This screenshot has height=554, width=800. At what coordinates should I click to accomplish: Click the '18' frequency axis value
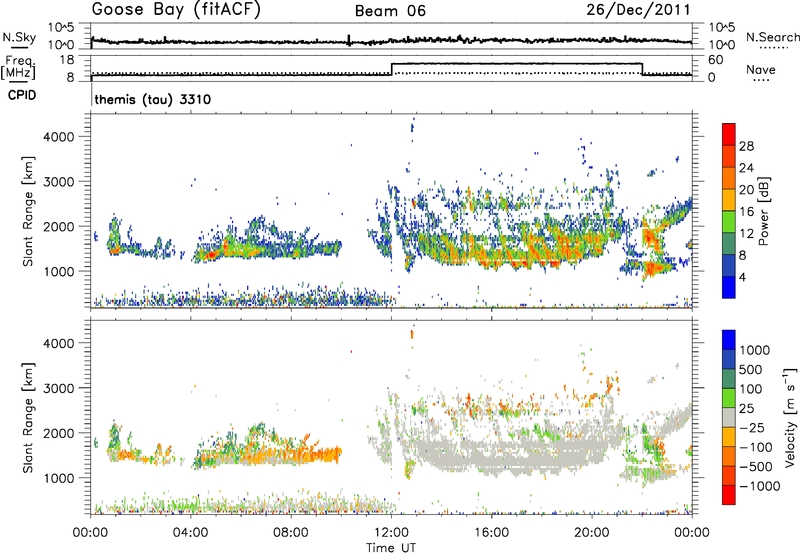(x=66, y=60)
